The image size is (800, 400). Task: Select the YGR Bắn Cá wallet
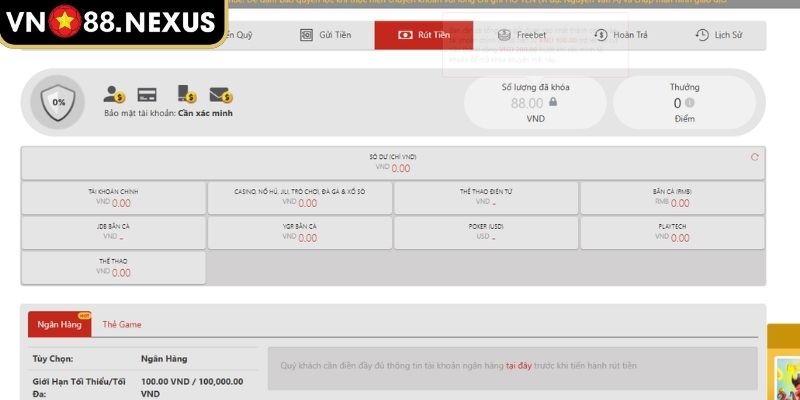coord(299,233)
